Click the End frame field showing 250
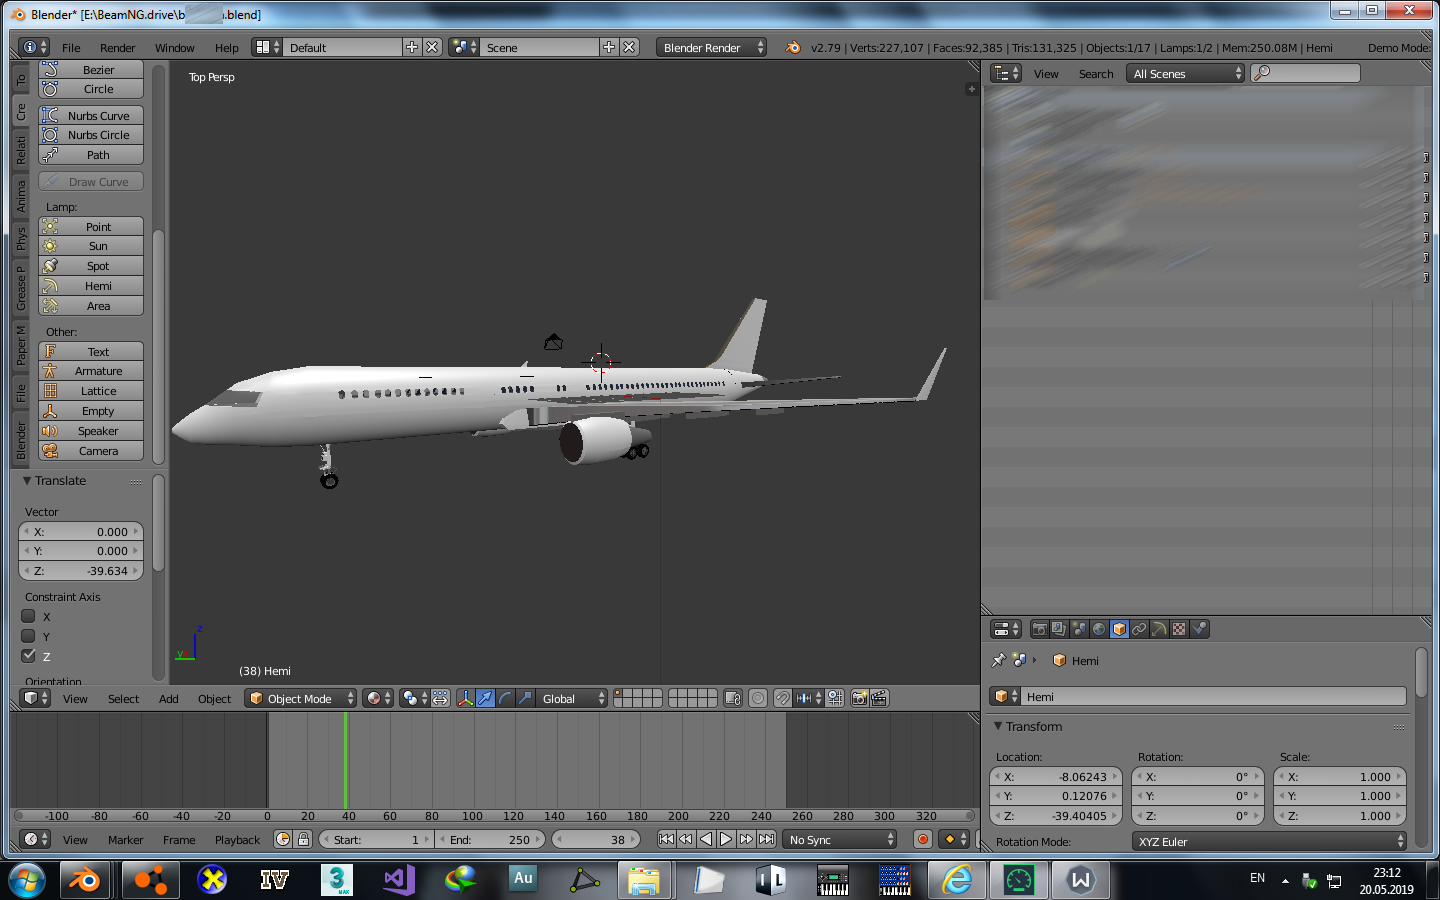This screenshot has height=900, width=1440. (x=490, y=839)
